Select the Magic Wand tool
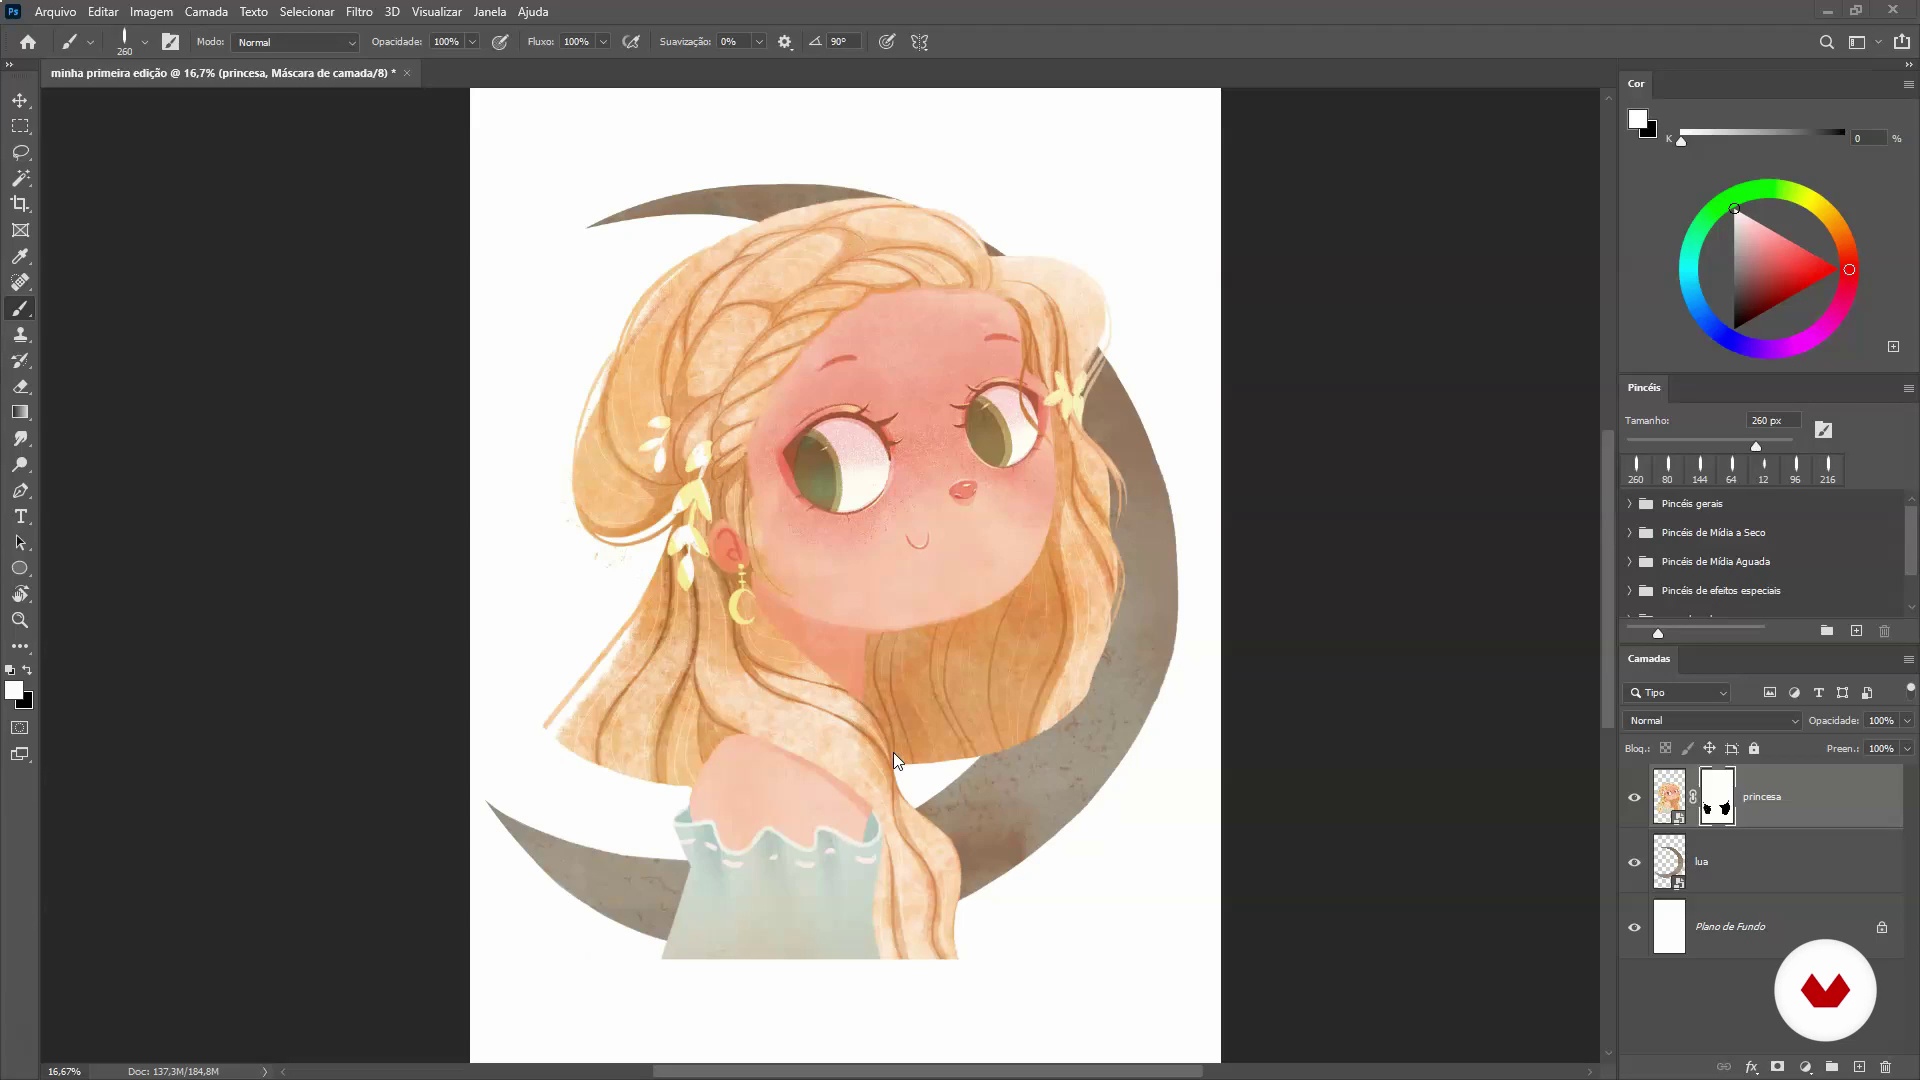The image size is (1920, 1080). tap(20, 179)
